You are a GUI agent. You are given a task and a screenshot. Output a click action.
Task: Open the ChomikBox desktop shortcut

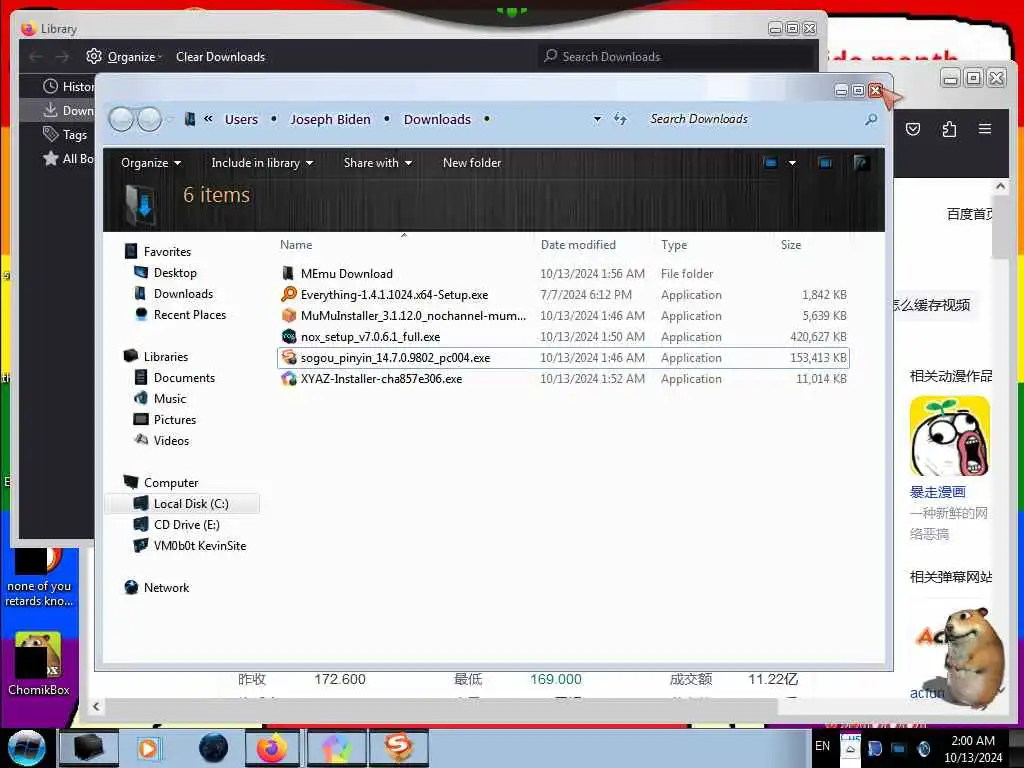coord(39,664)
